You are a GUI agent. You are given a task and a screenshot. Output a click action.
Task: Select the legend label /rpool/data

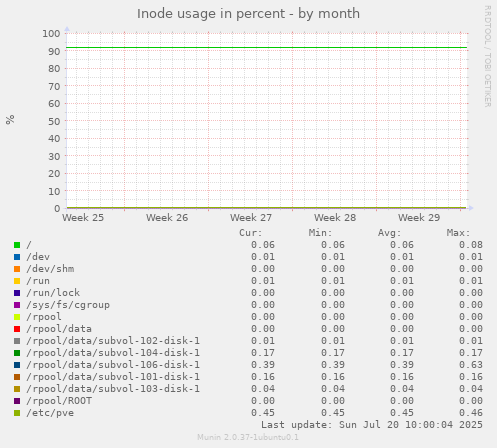pyautogui.click(x=59, y=329)
